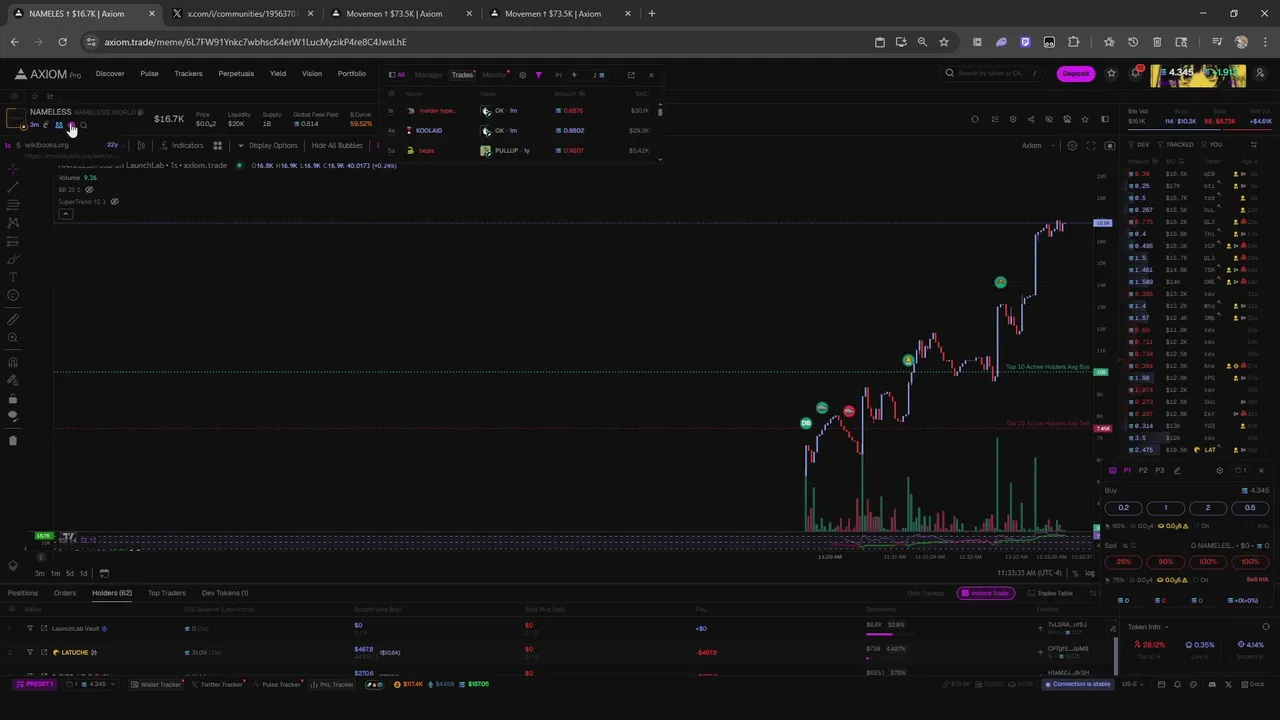Viewport: 1280px width, 720px height.
Task: Buy the 0.2 SOL preset amount
Action: [x=1124, y=508]
